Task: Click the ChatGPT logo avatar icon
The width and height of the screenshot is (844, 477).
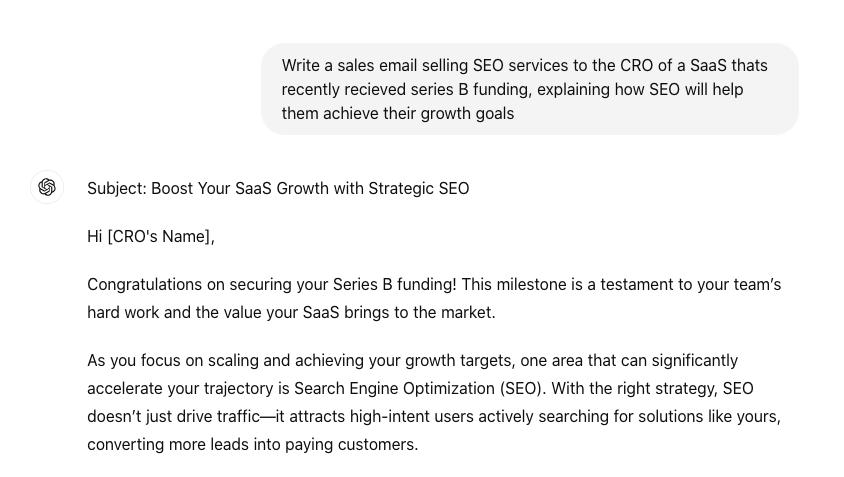Action: coord(47,187)
